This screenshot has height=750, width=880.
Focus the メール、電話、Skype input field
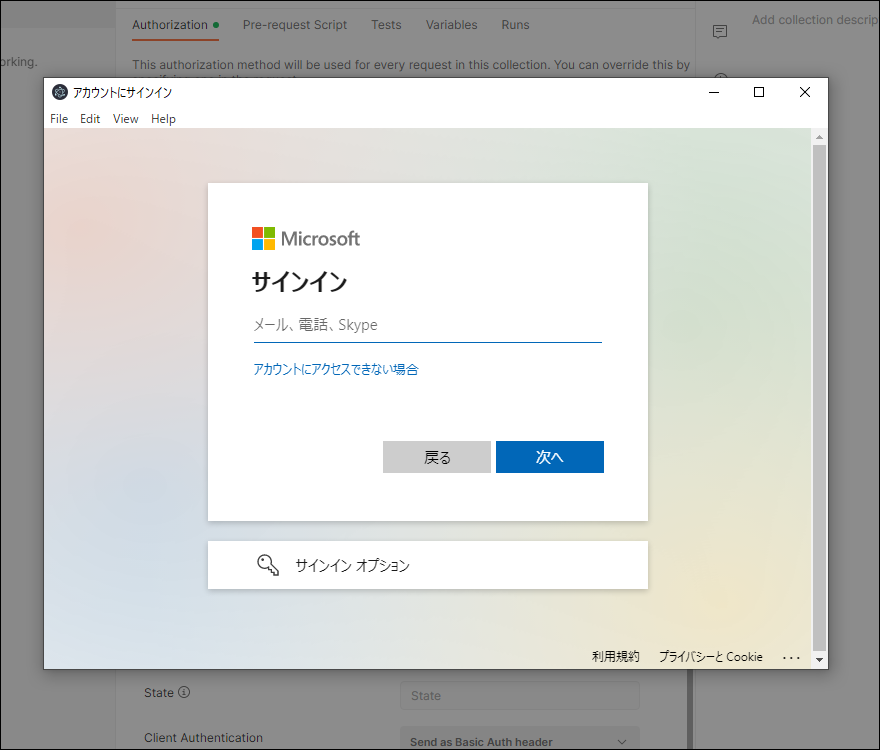(428, 325)
